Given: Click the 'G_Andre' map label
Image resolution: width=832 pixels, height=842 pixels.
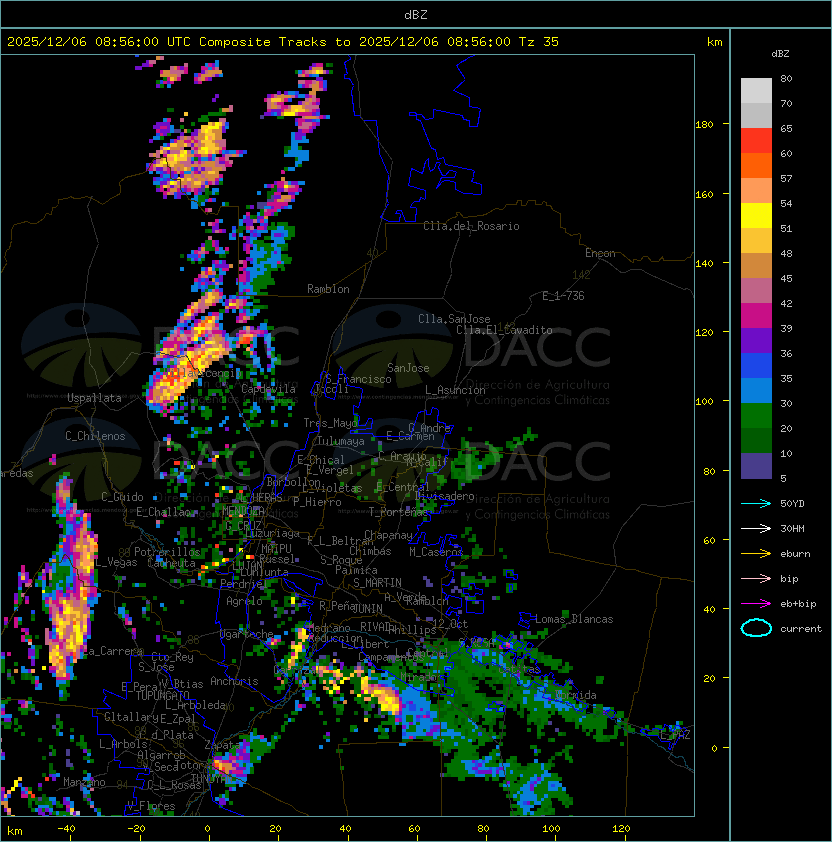Looking at the screenshot, I should coord(429,428).
